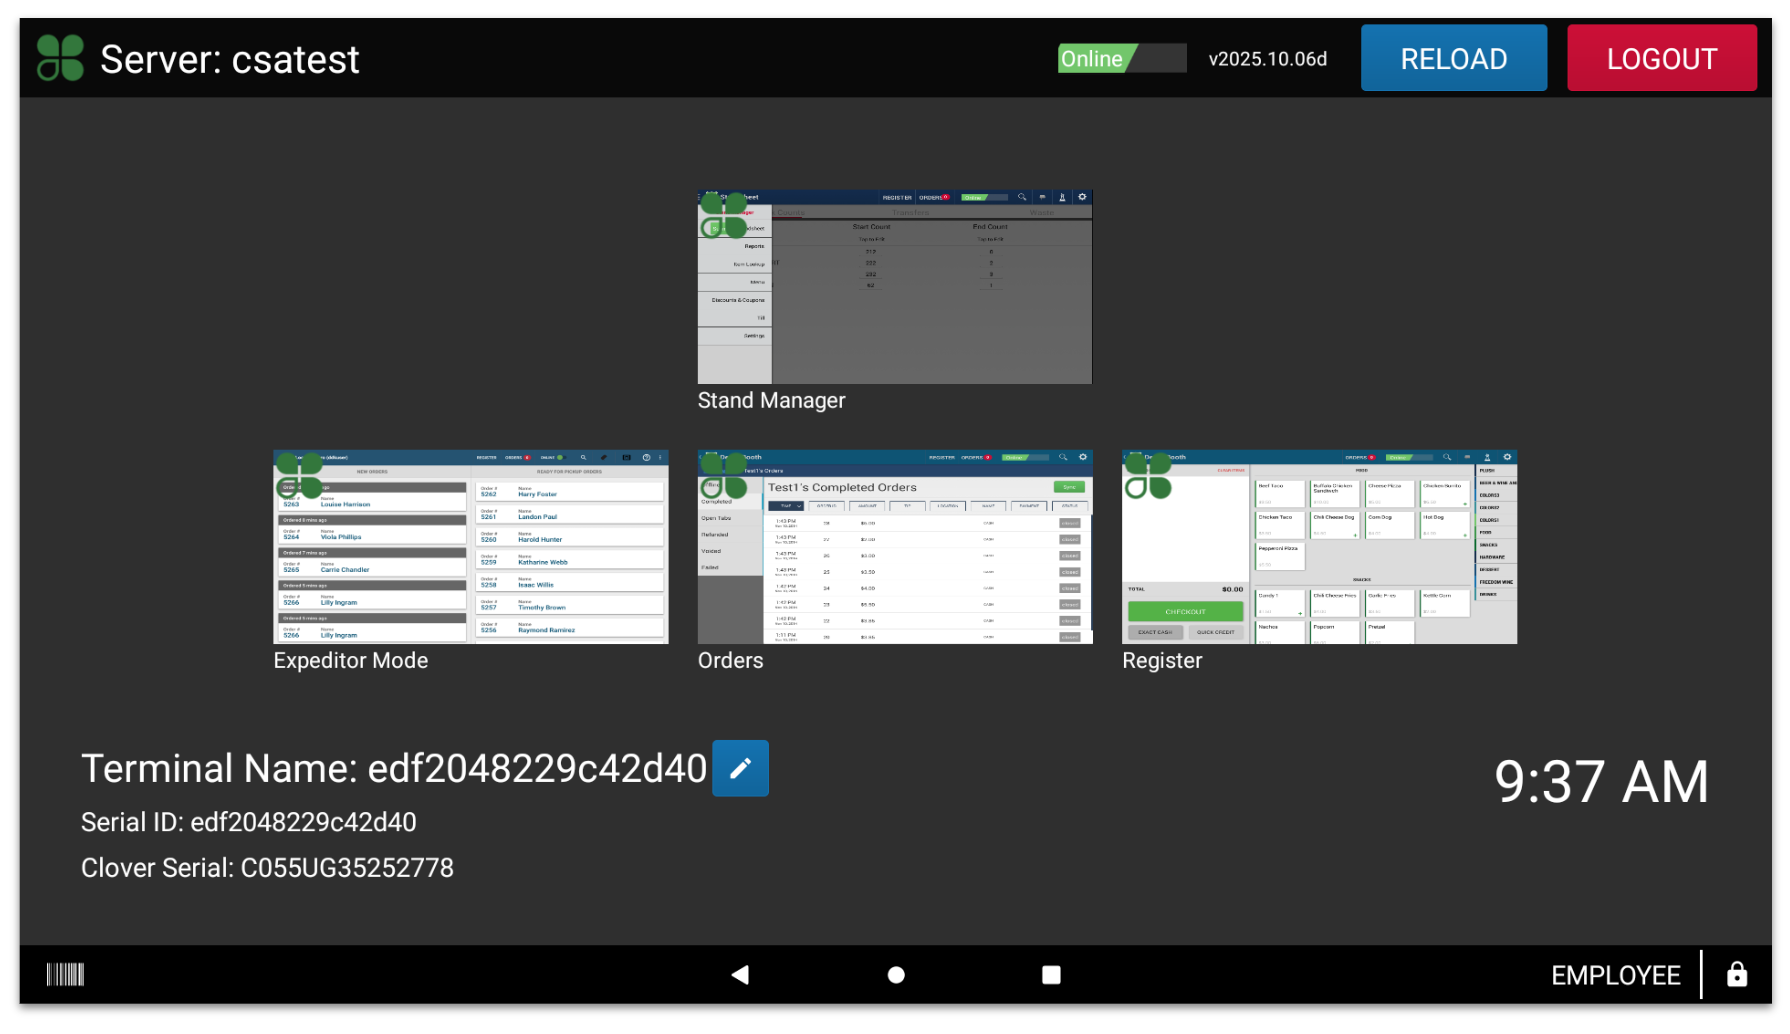Tap the barcode icon in bottom corner
This screenshot has height=1034, width=1790.
tap(64, 973)
